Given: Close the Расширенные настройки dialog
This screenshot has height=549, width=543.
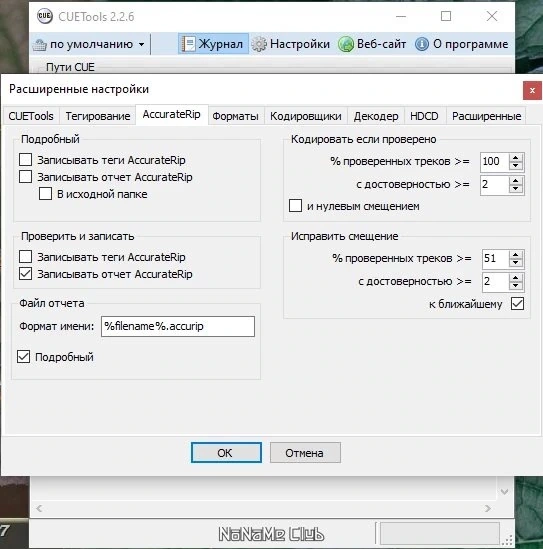Looking at the screenshot, I should coord(532,91).
